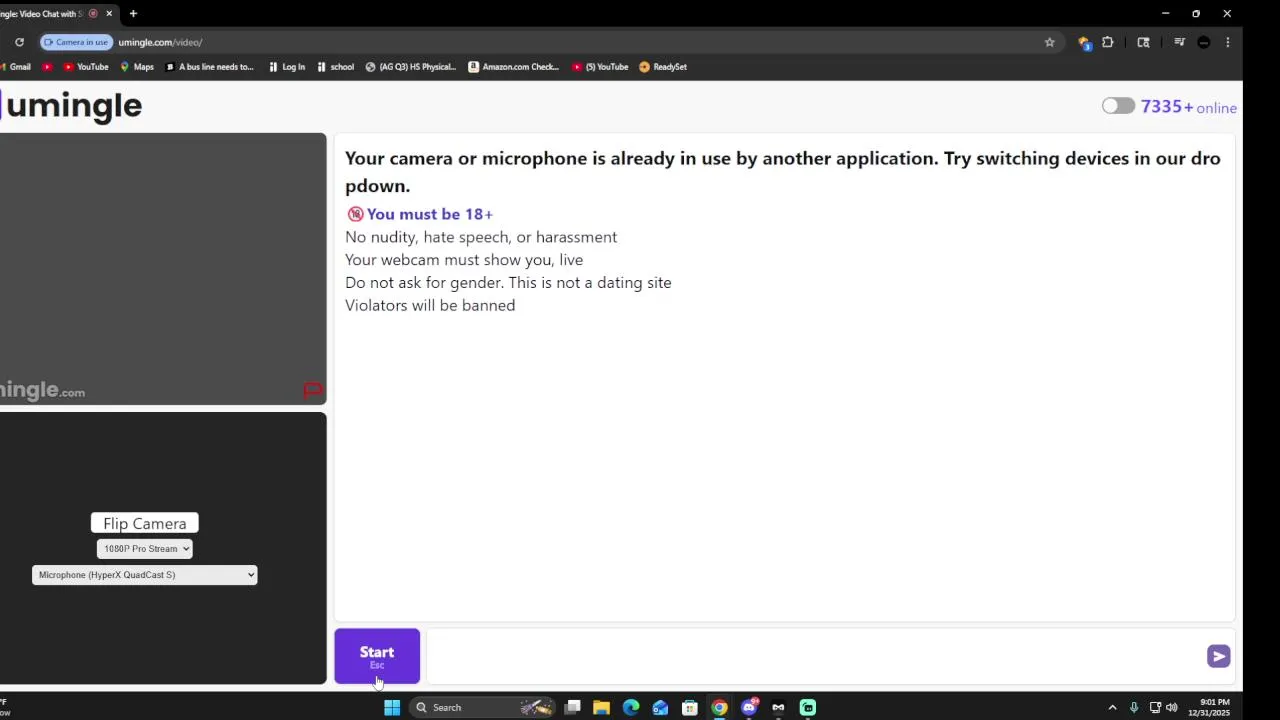Toggle the switch beside the online count

point(1118,106)
